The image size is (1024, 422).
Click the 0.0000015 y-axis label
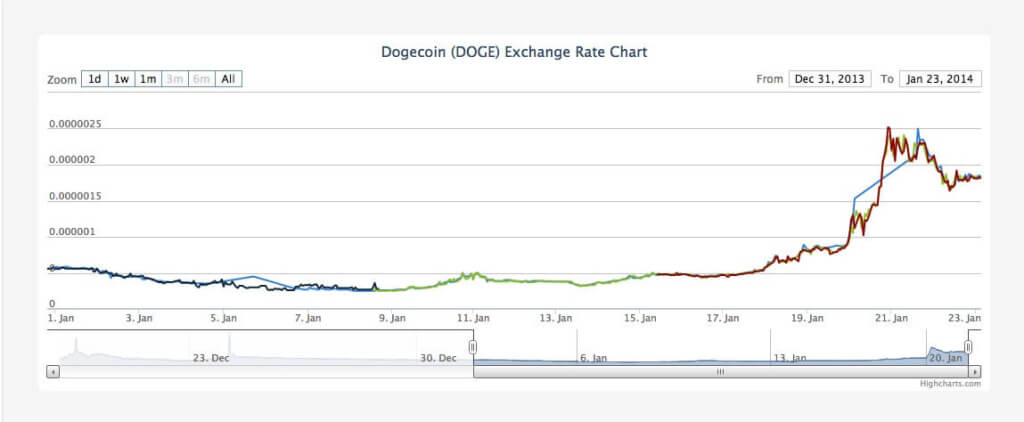pyautogui.click(x=73, y=197)
